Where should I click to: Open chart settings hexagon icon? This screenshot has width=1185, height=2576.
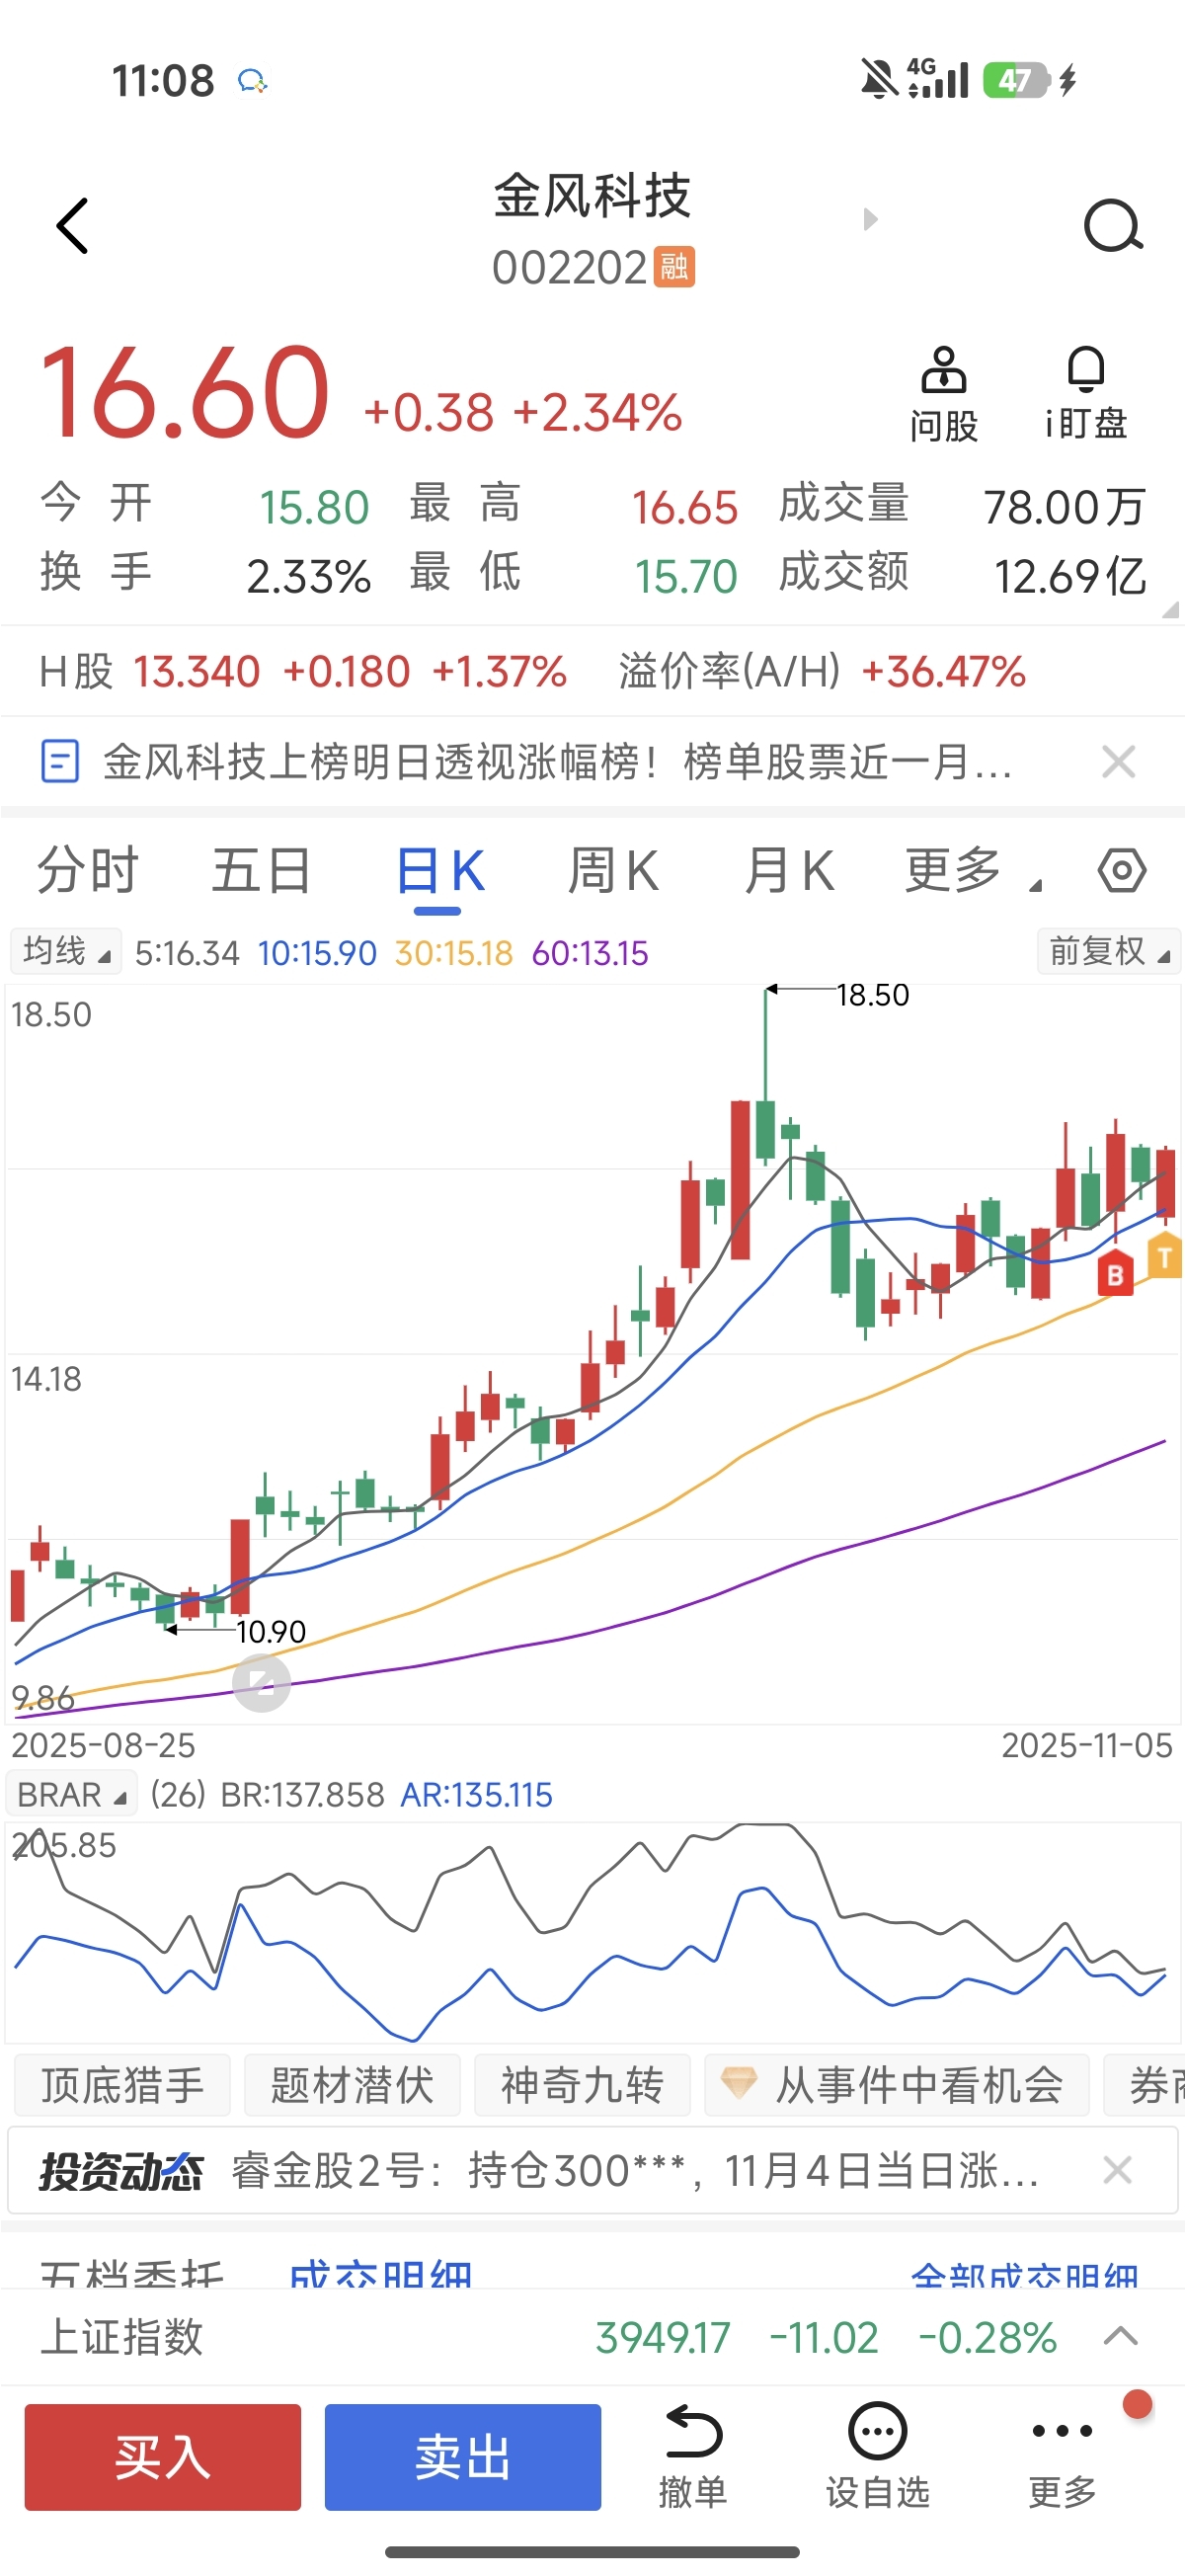tap(1122, 870)
